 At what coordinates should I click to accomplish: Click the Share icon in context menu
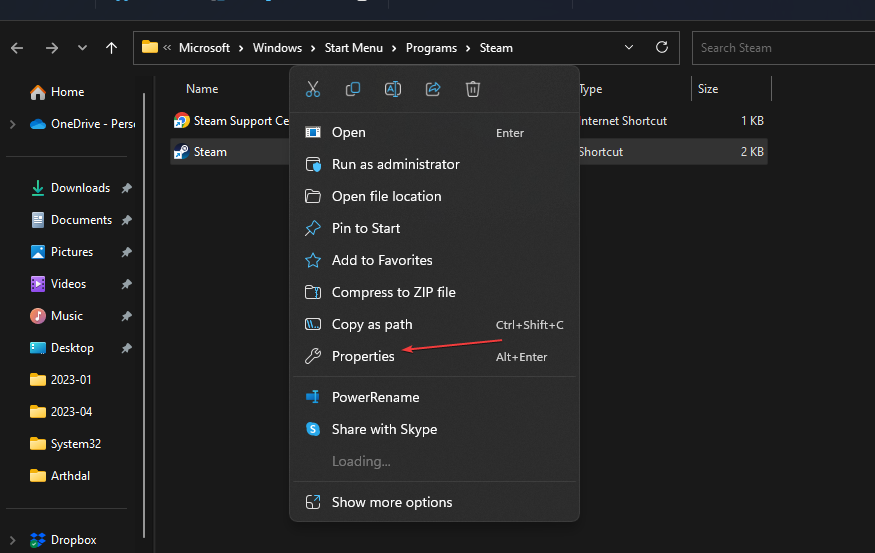[433, 89]
